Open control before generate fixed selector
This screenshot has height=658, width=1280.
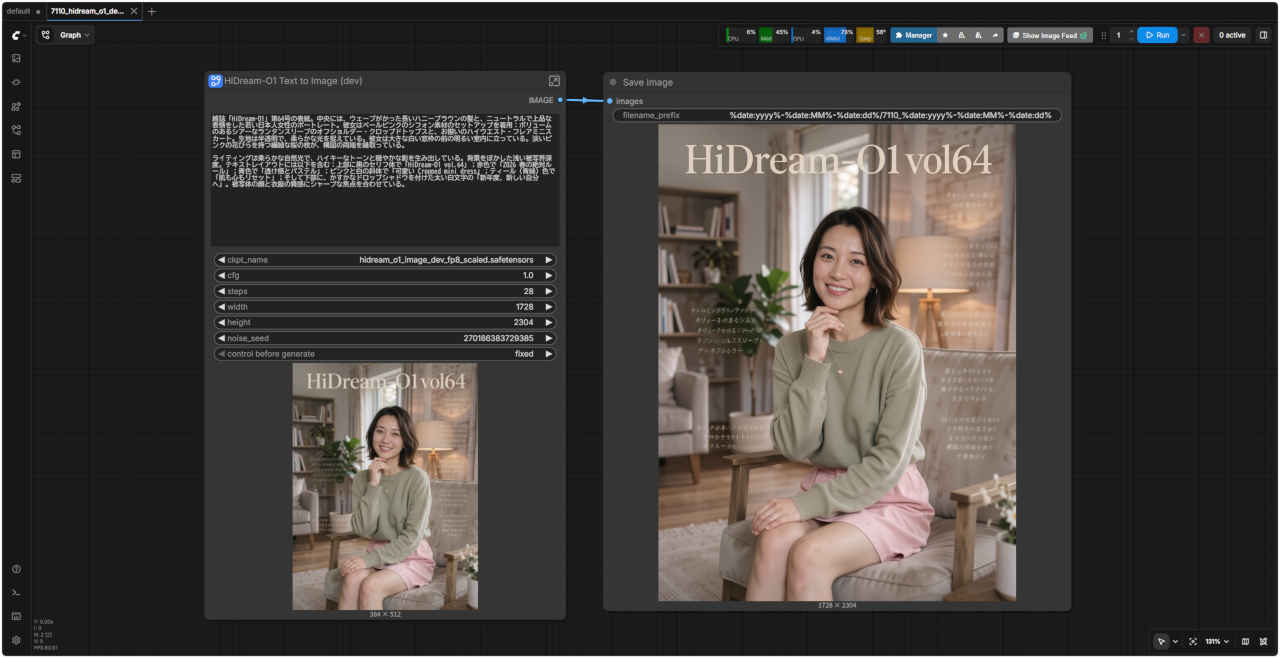(385, 354)
